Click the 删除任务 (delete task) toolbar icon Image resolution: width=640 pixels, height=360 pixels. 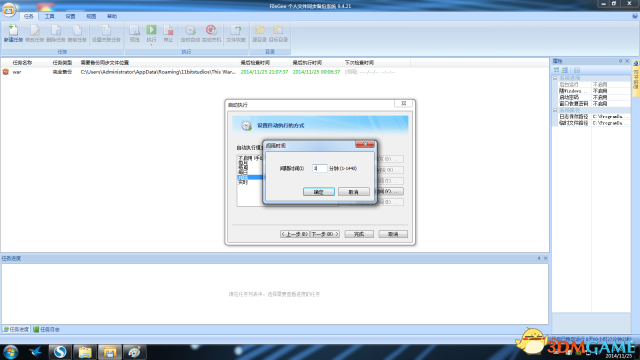(x=56, y=33)
